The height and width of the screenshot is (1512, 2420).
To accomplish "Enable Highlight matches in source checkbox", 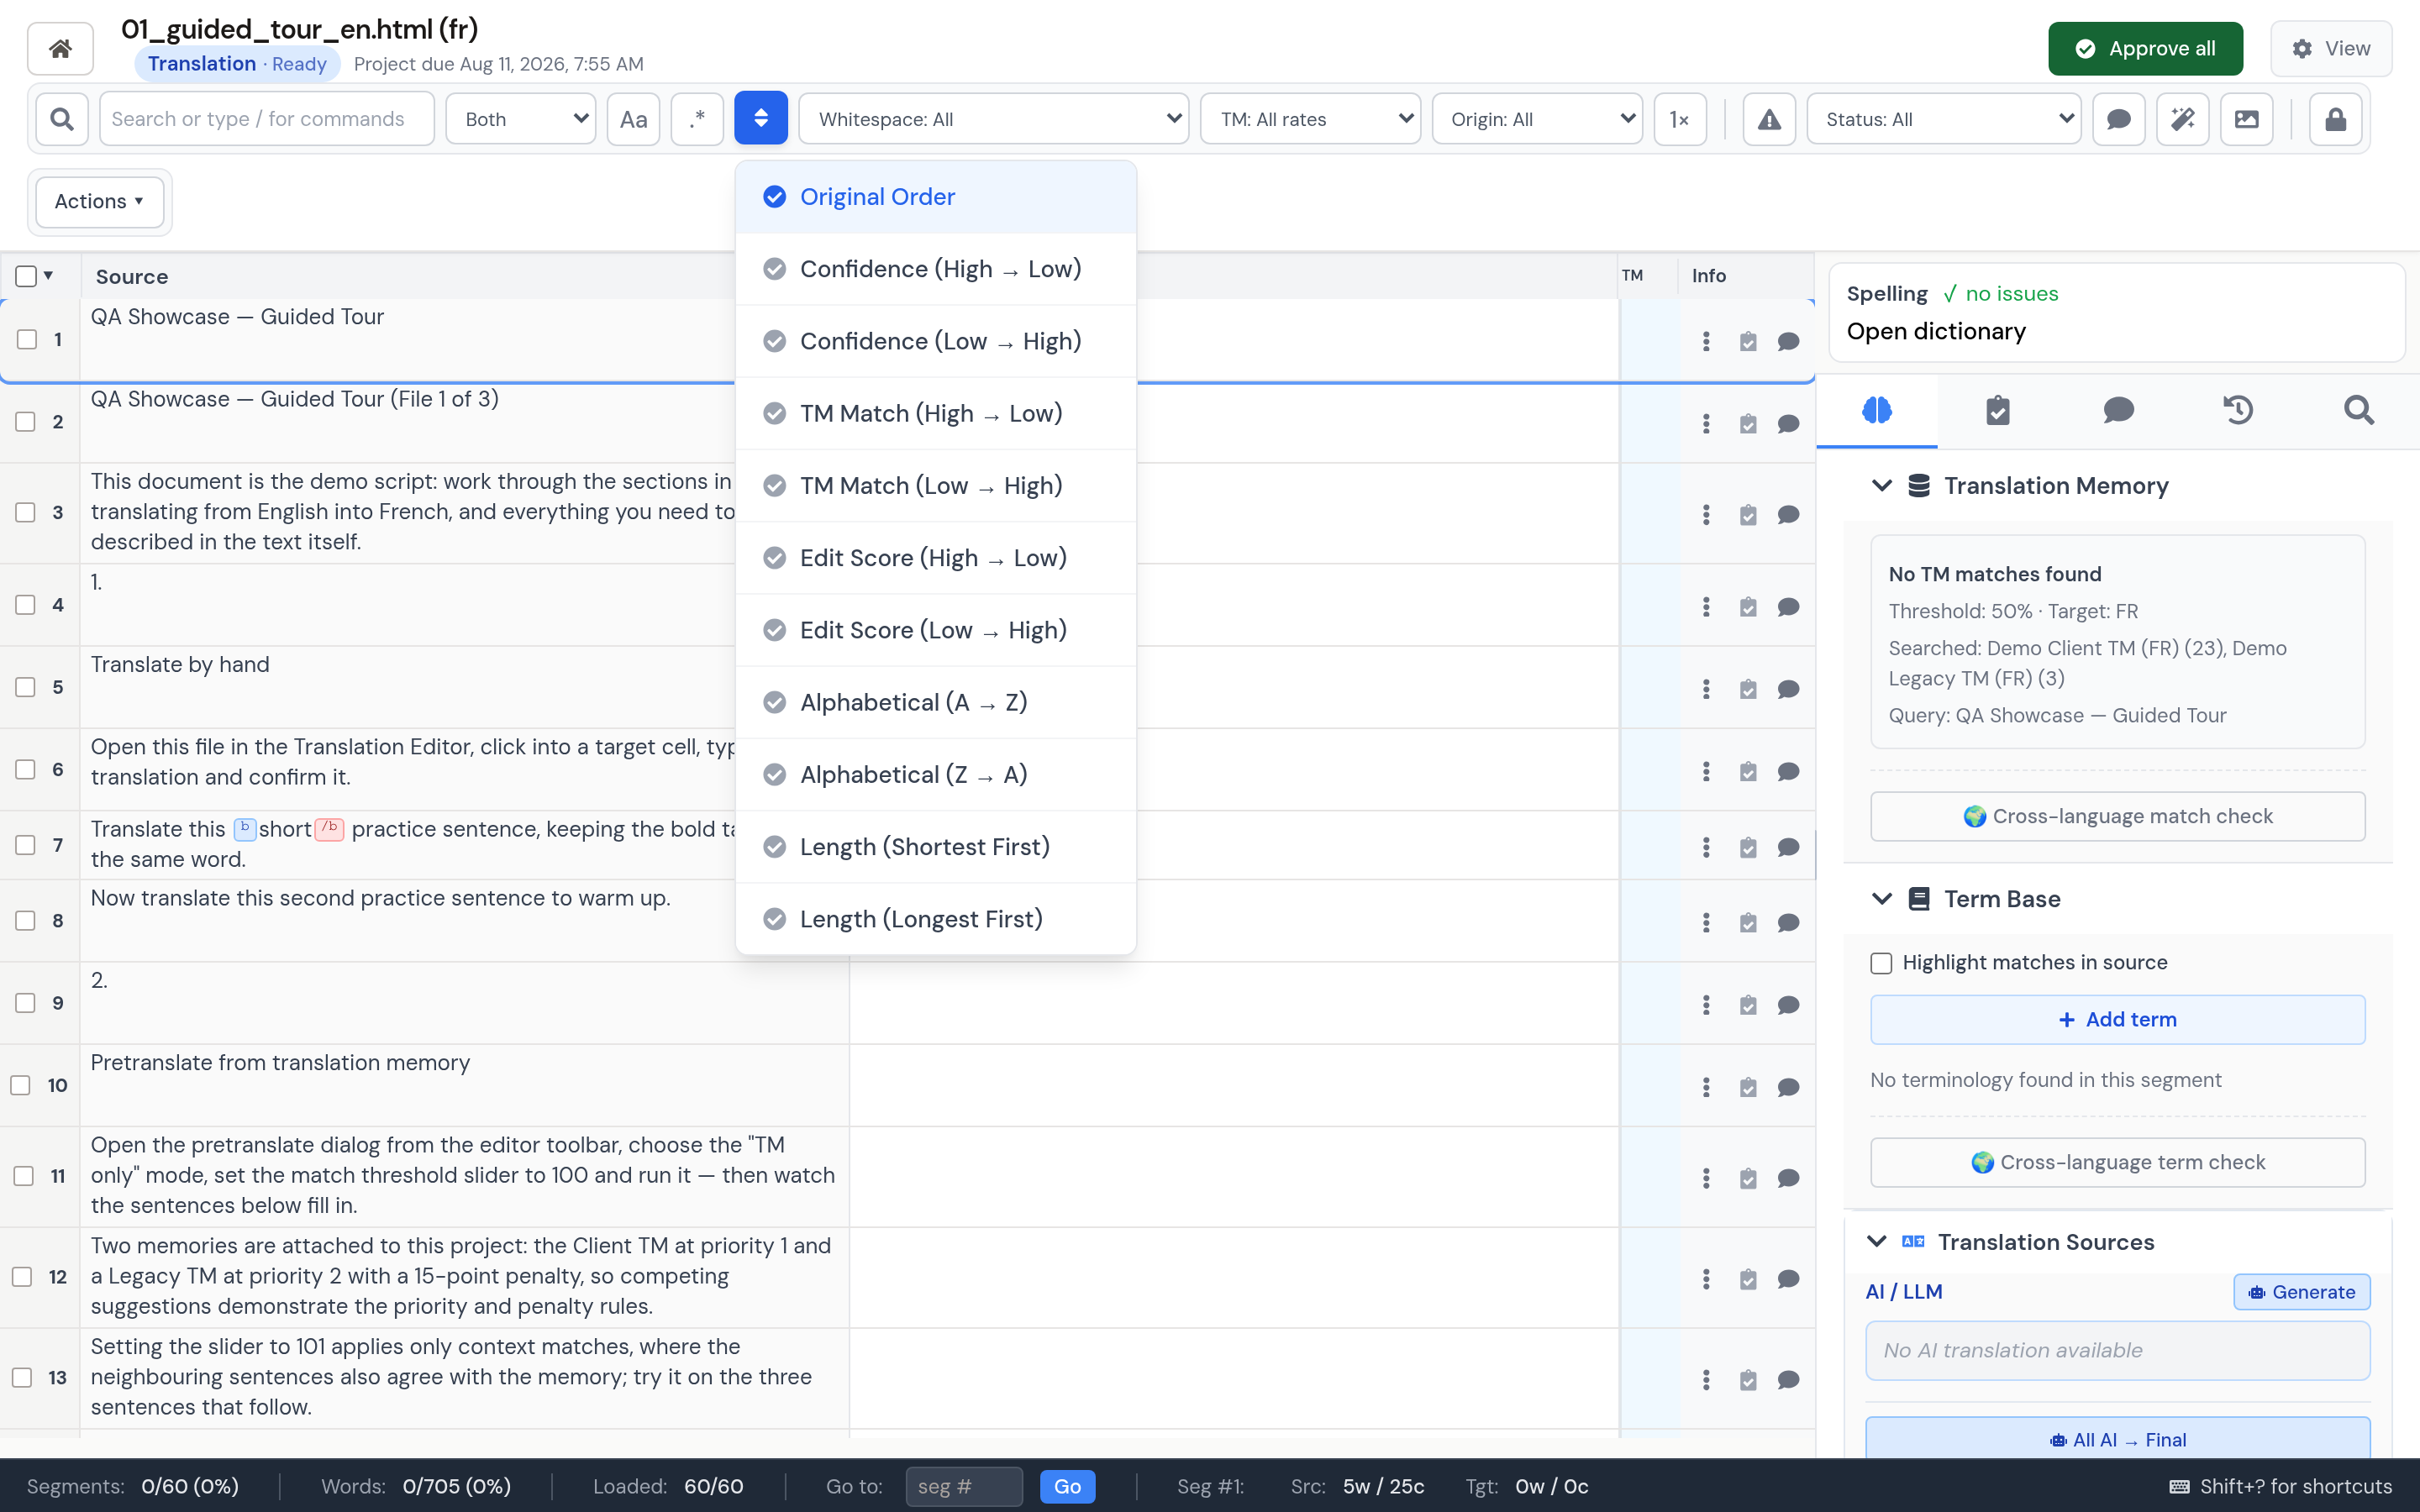I will click(1881, 963).
